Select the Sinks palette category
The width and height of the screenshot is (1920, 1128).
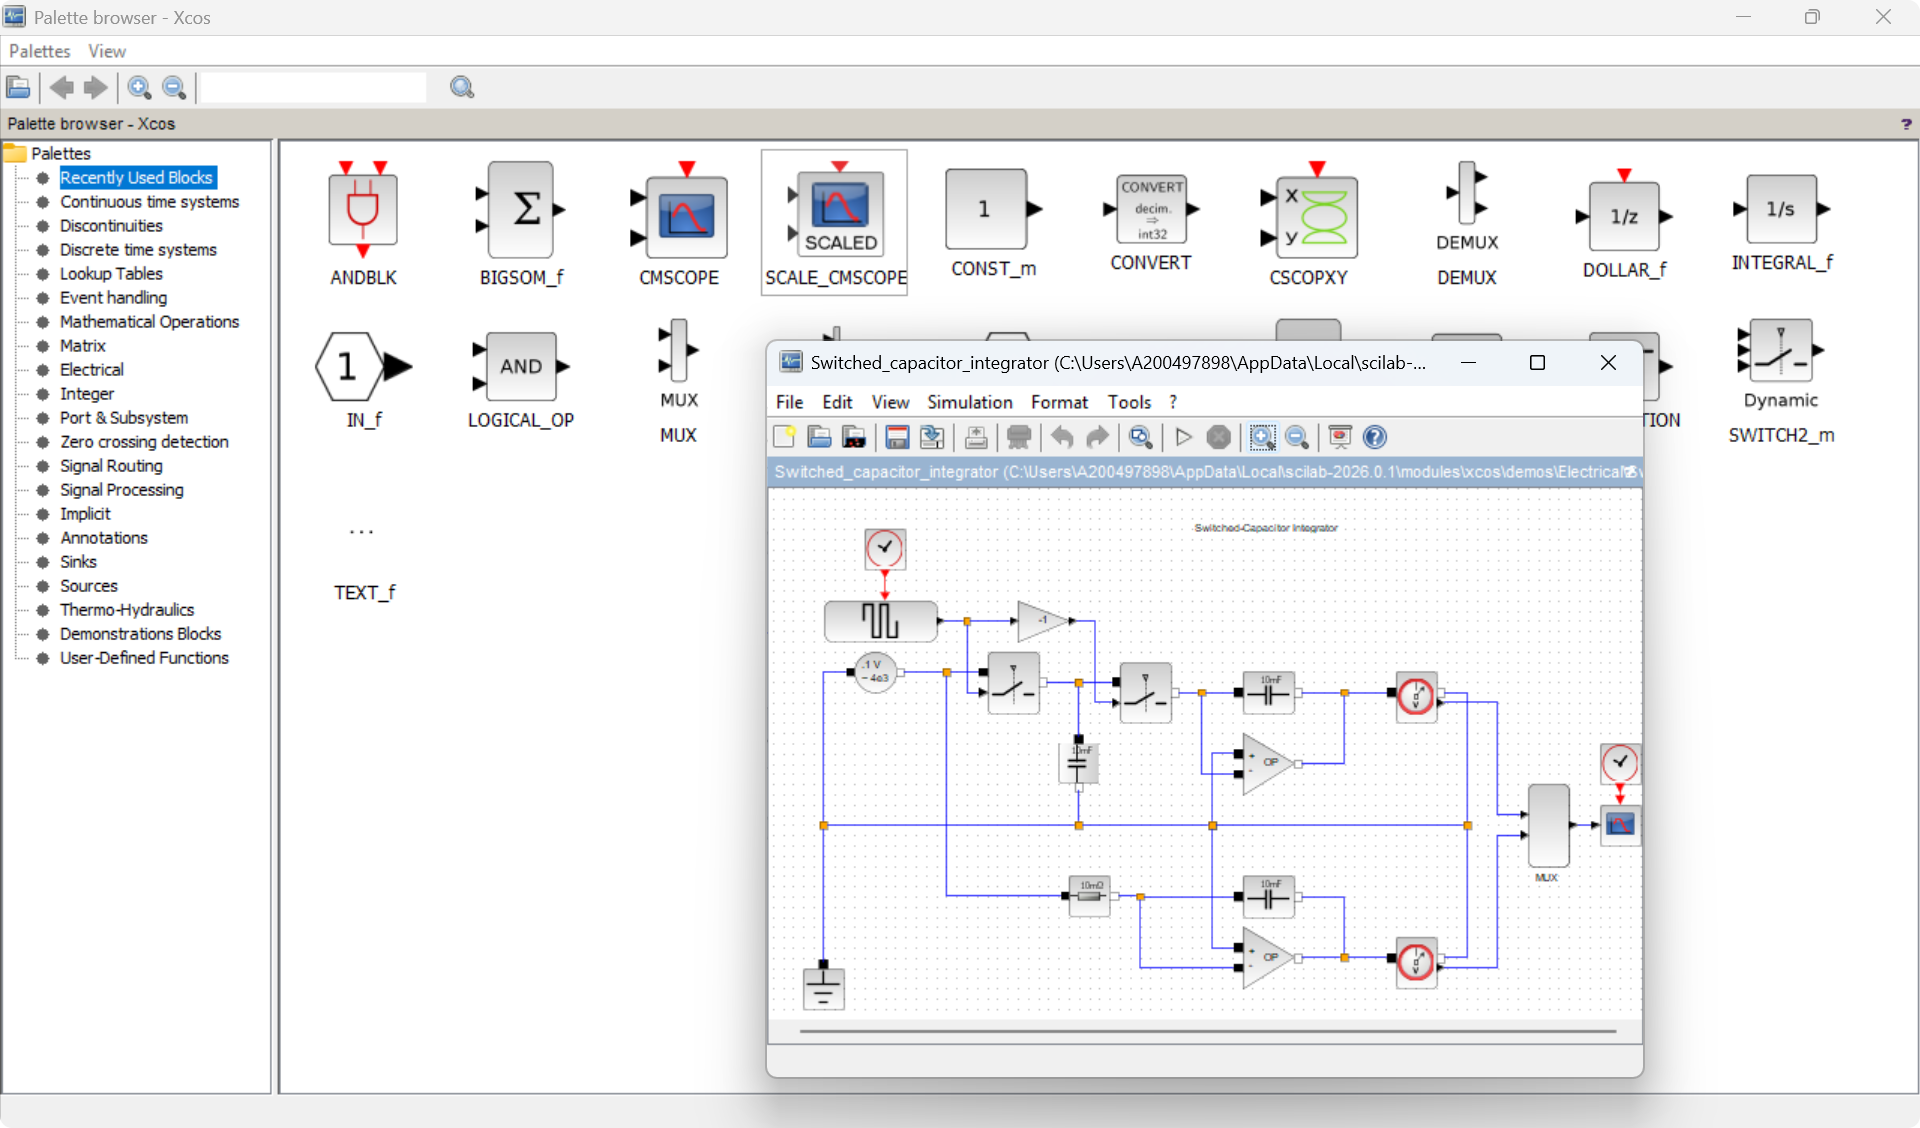78,562
